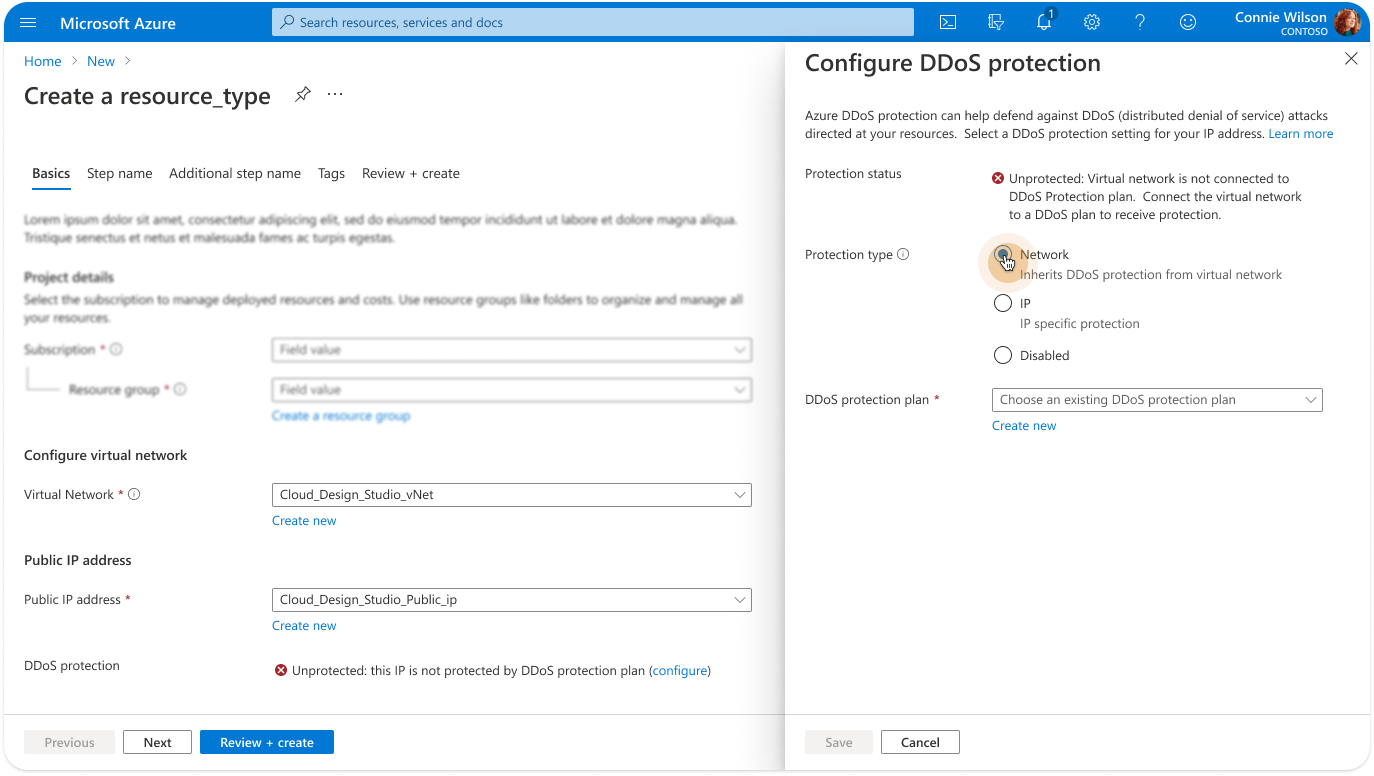Click the blue Review + create button
The image size is (1374, 776).
click(x=267, y=742)
